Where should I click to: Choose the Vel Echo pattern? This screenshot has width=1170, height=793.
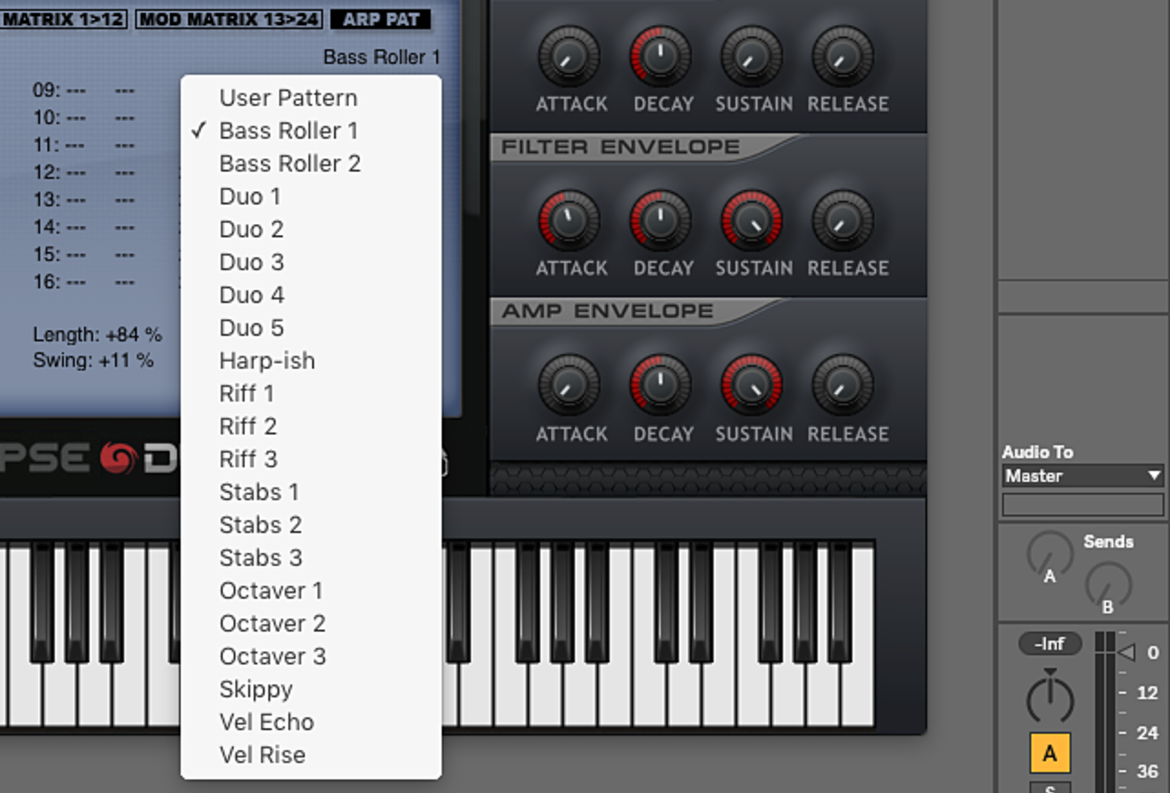click(311, 721)
